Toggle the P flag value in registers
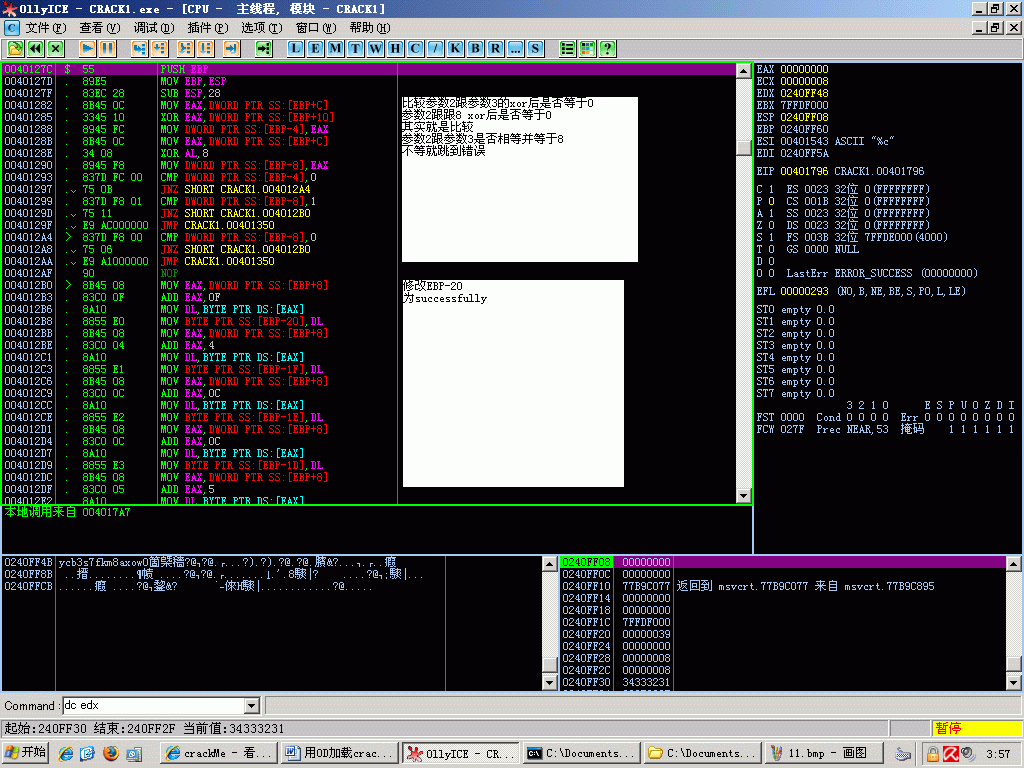This screenshot has width=1024, height=768. pos(771,201)
